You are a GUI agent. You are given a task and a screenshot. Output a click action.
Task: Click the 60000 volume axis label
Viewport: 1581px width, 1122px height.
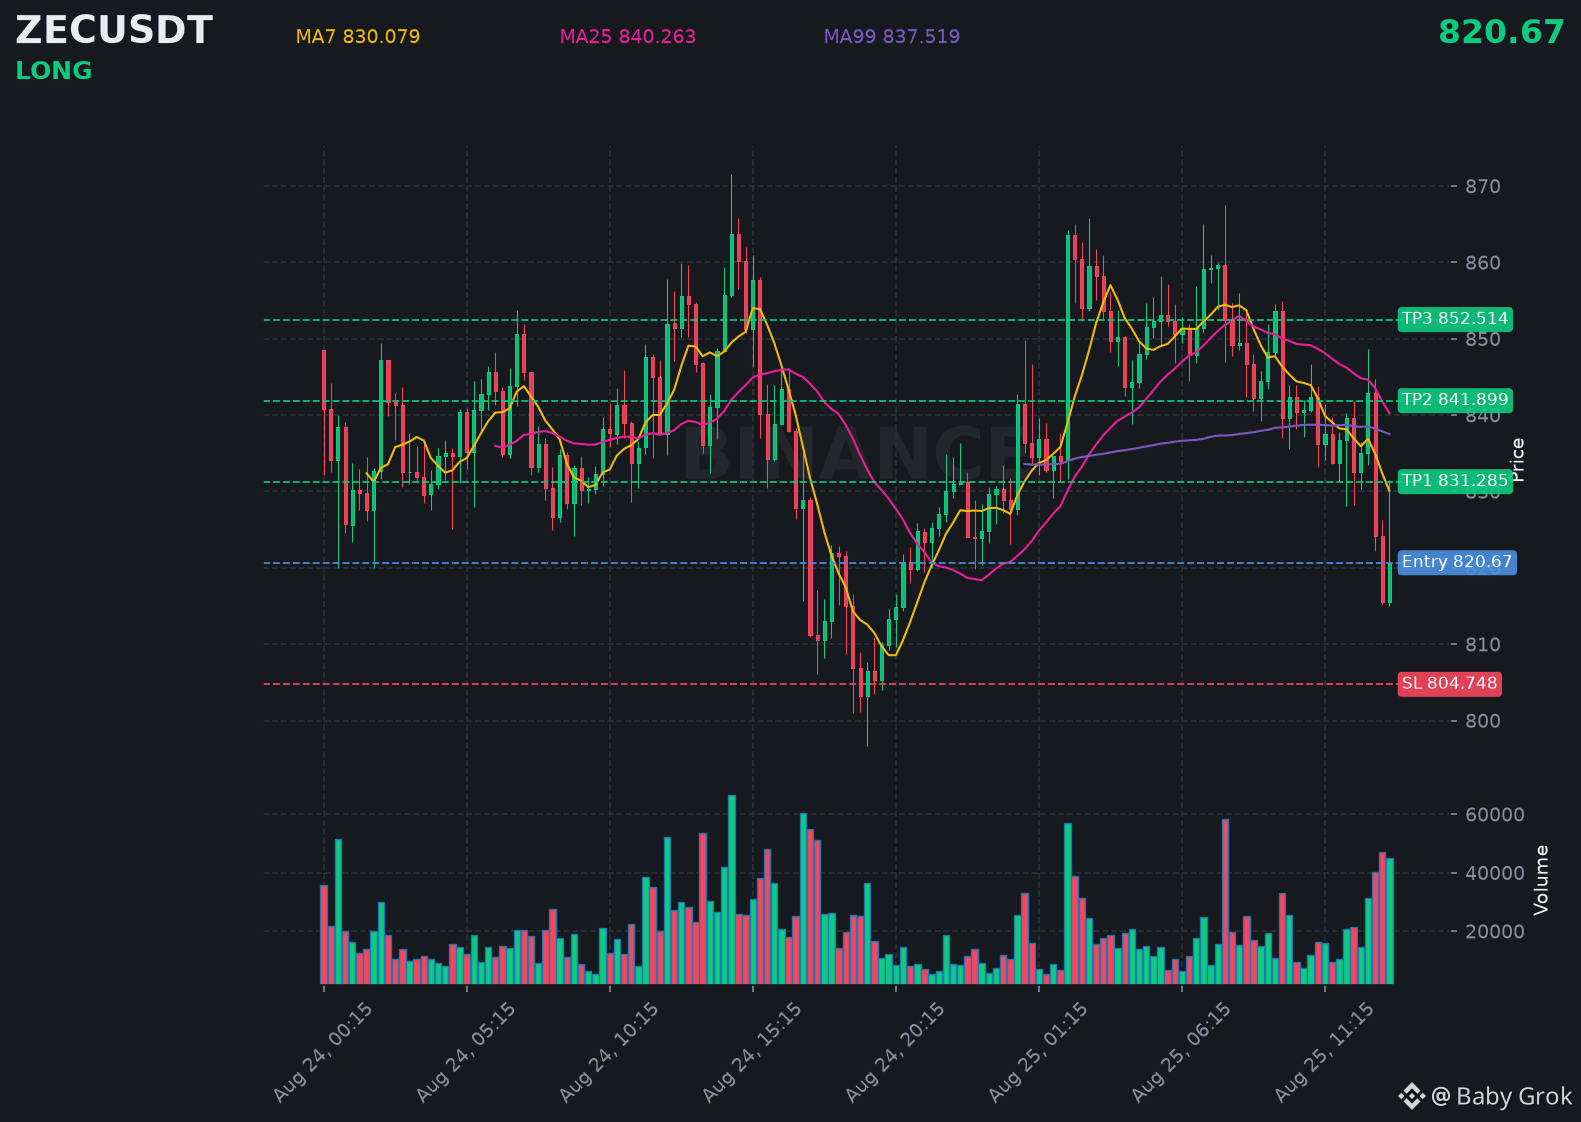tap(1495, 815)
